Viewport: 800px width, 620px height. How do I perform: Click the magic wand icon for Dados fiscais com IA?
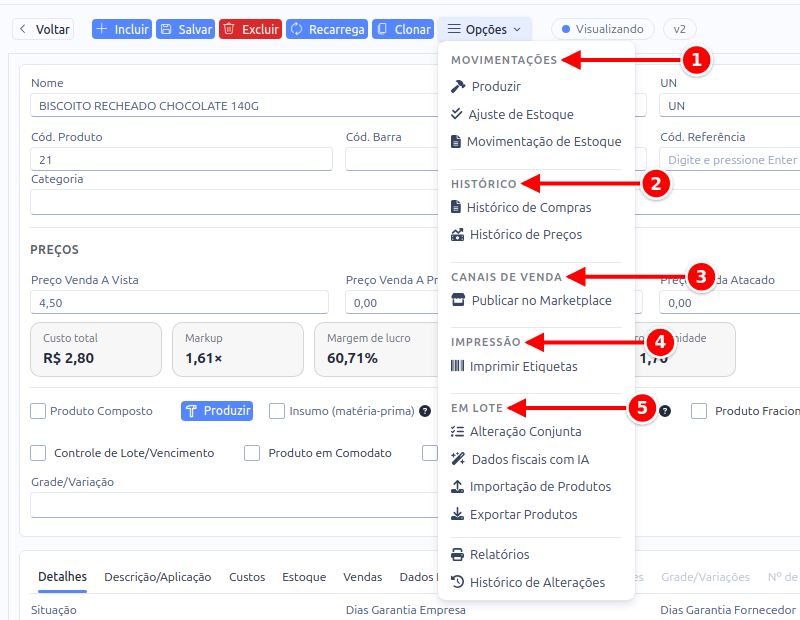(x=458, y=459)
